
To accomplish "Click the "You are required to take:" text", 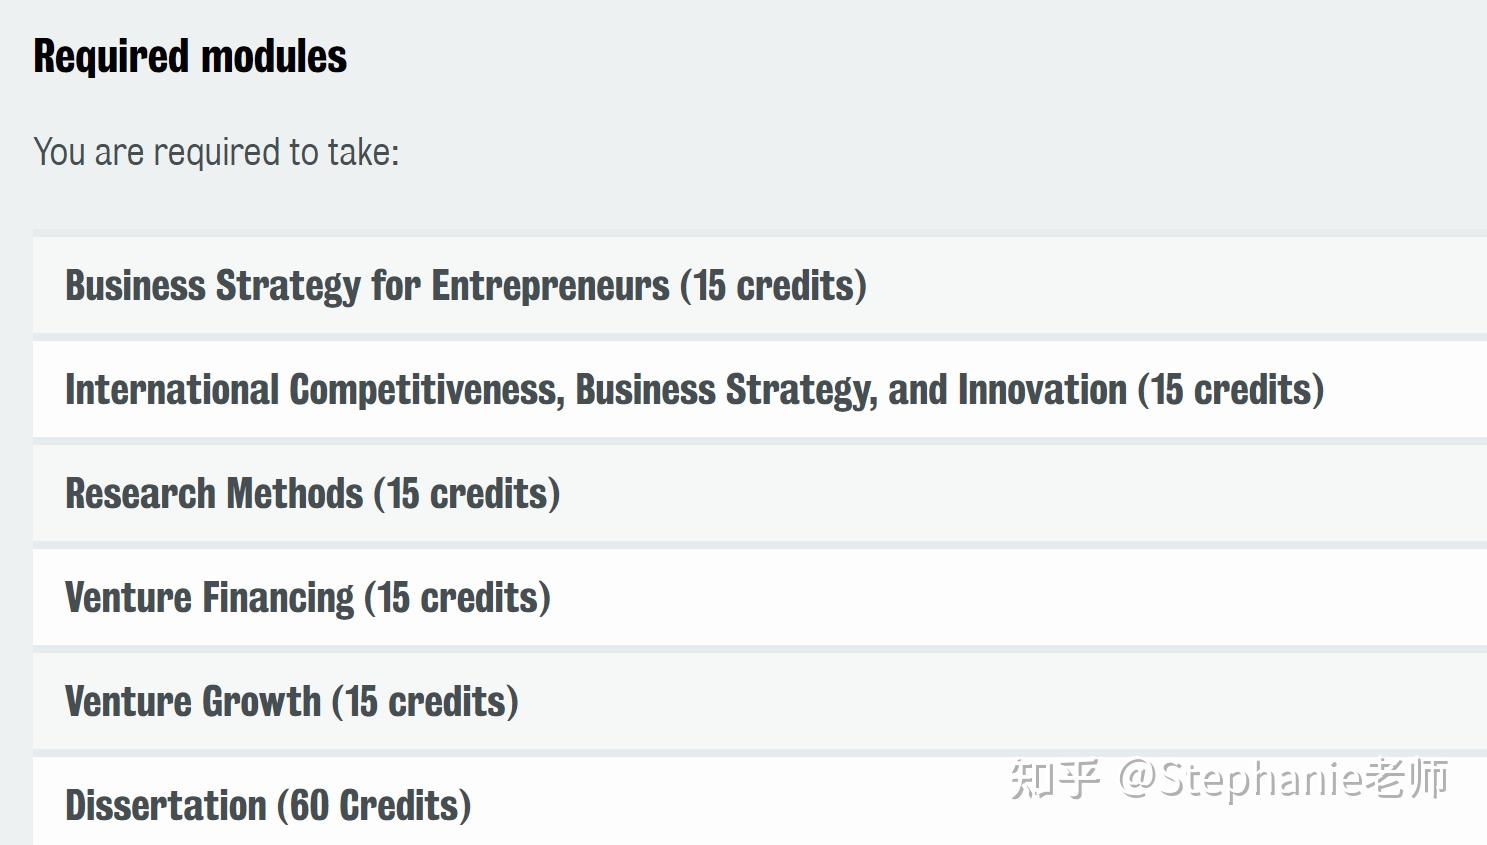I will click(x=216, y=152).
